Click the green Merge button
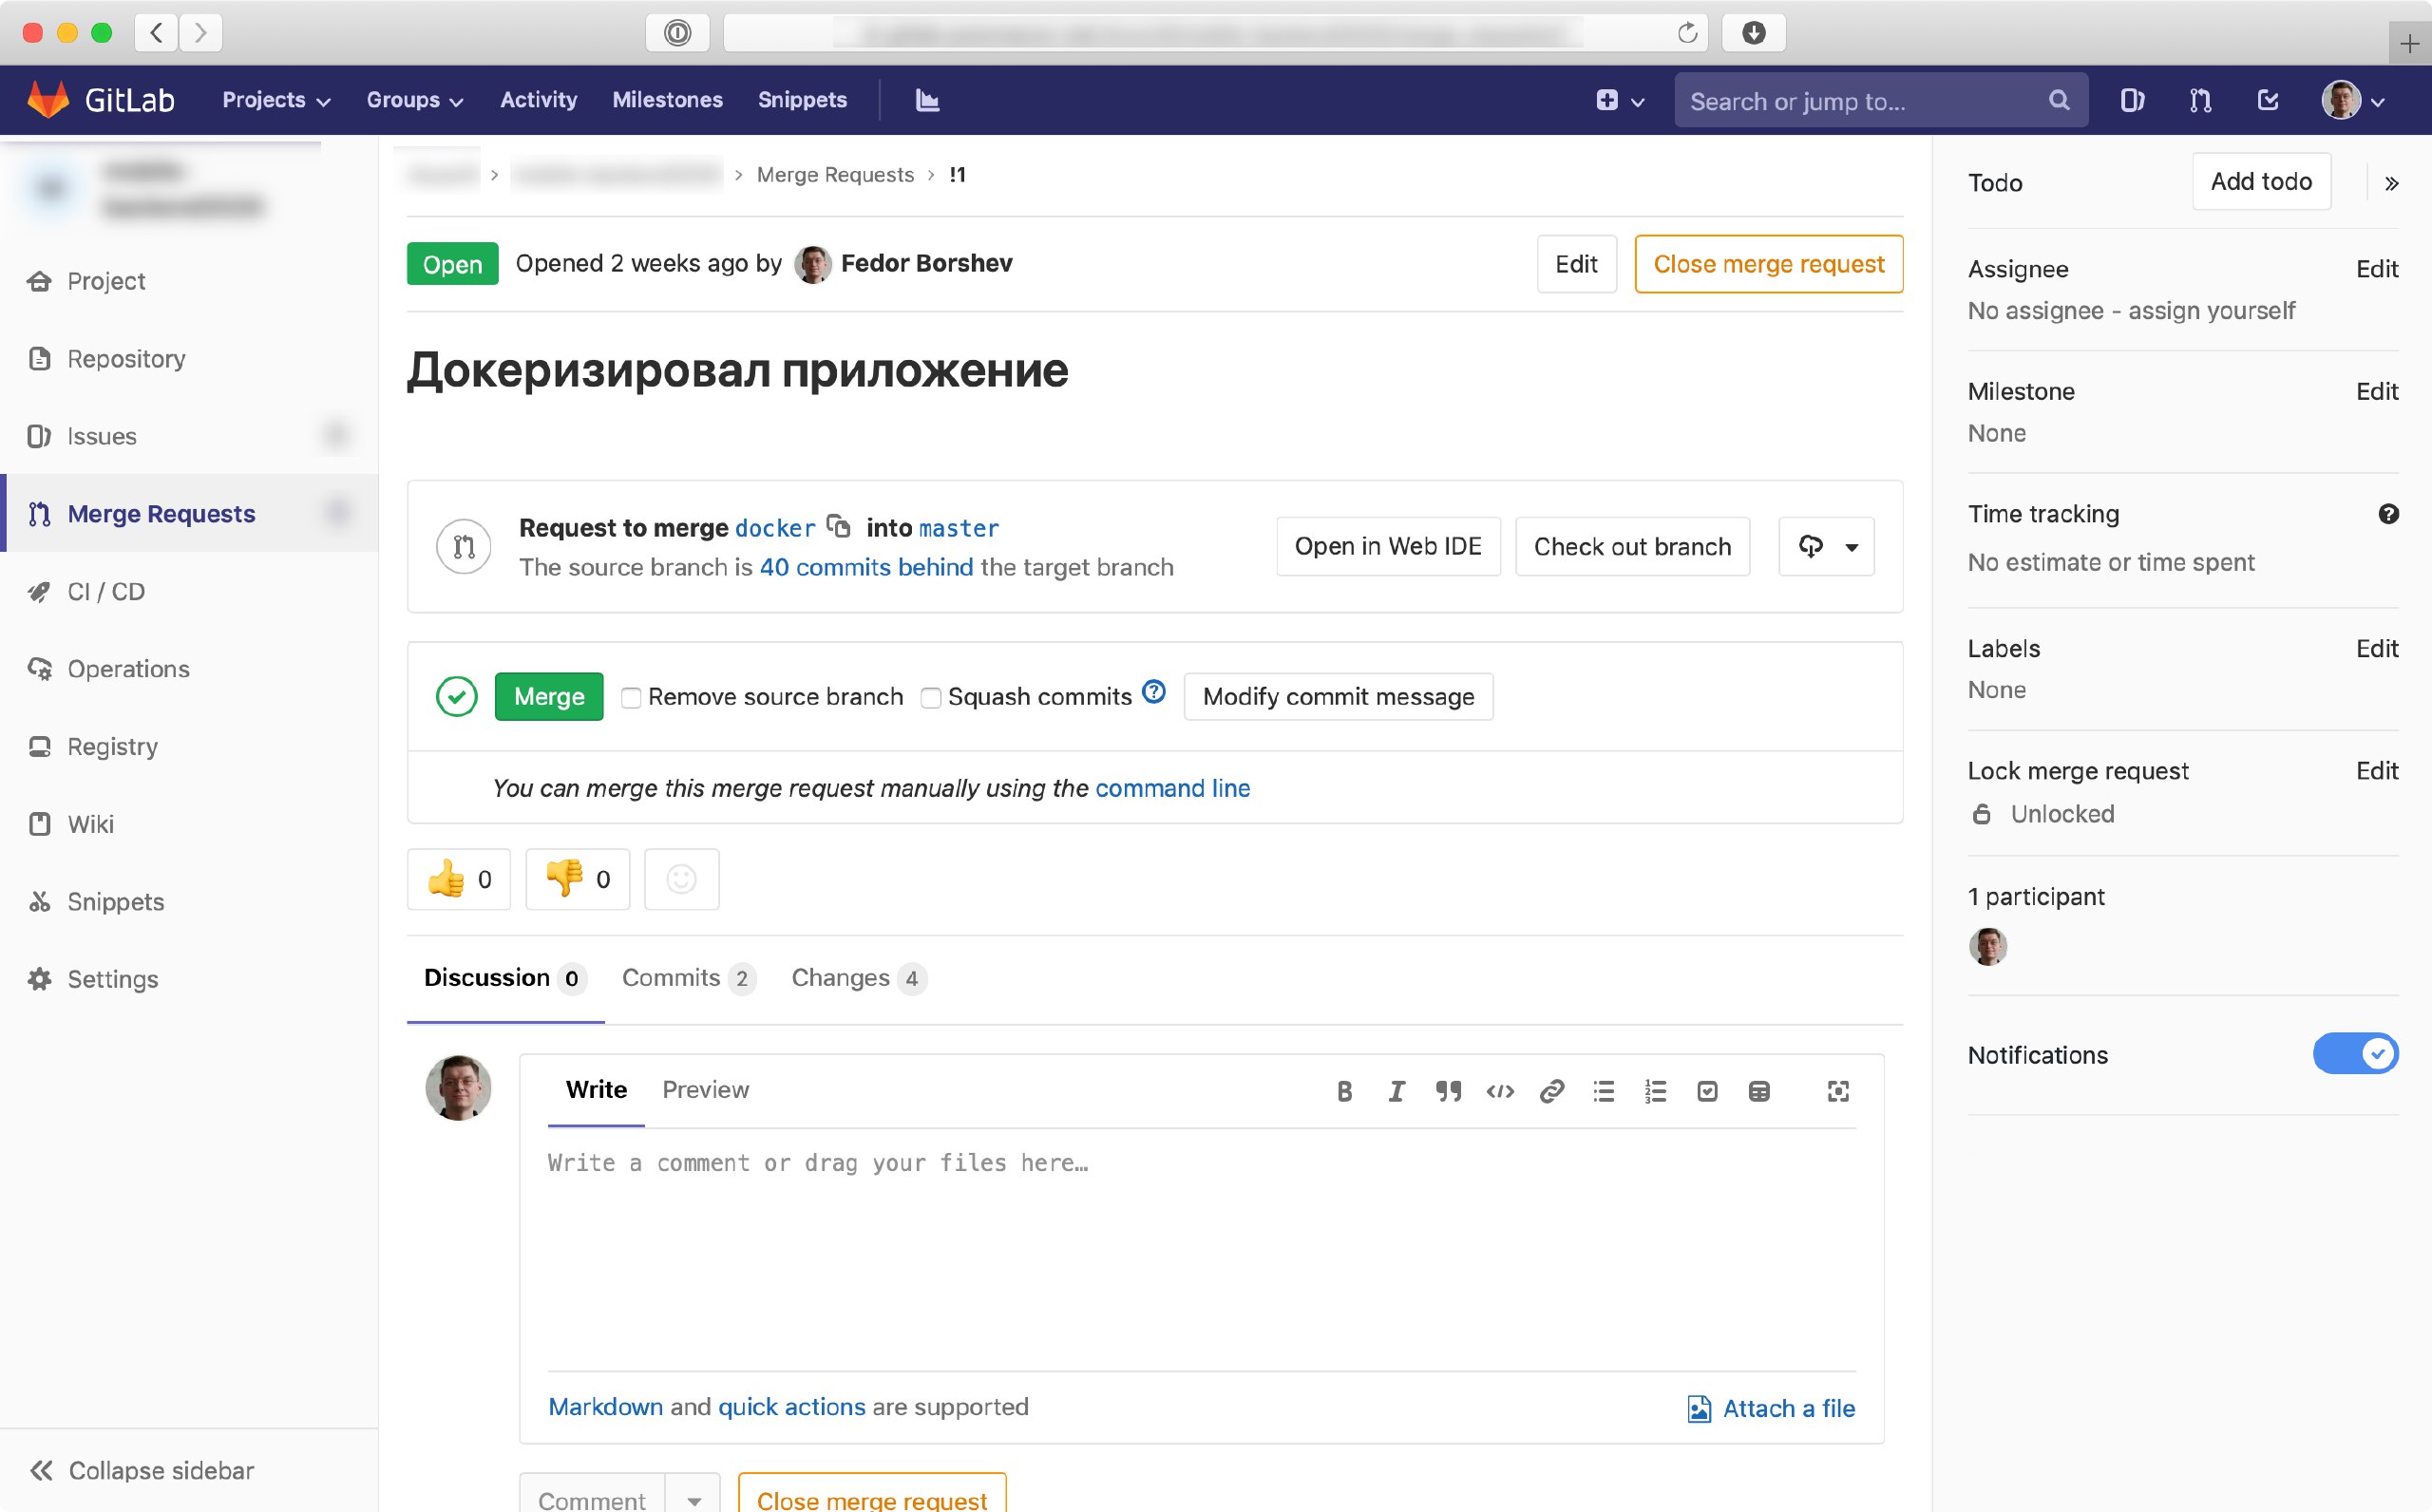 tap(549, 697)
